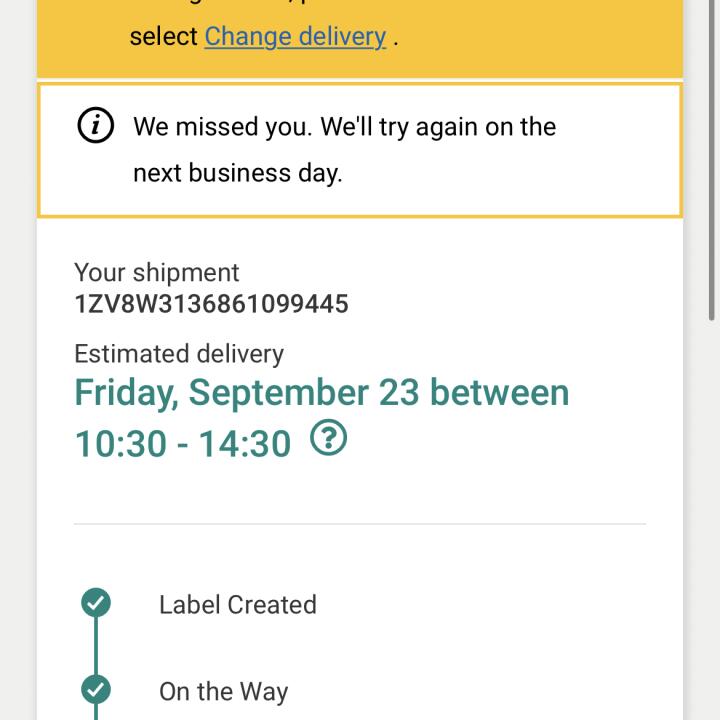The image size is (720, 720).
Task: Click the "next business day." text line
Action: tap(238, 173)
